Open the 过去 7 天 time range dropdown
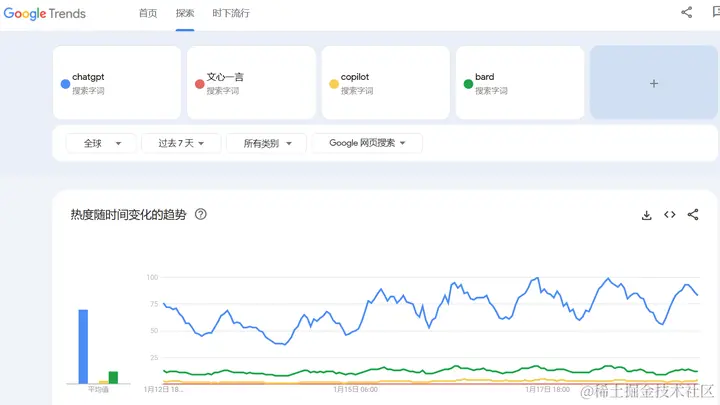720x405 pixels. [181, 143]
